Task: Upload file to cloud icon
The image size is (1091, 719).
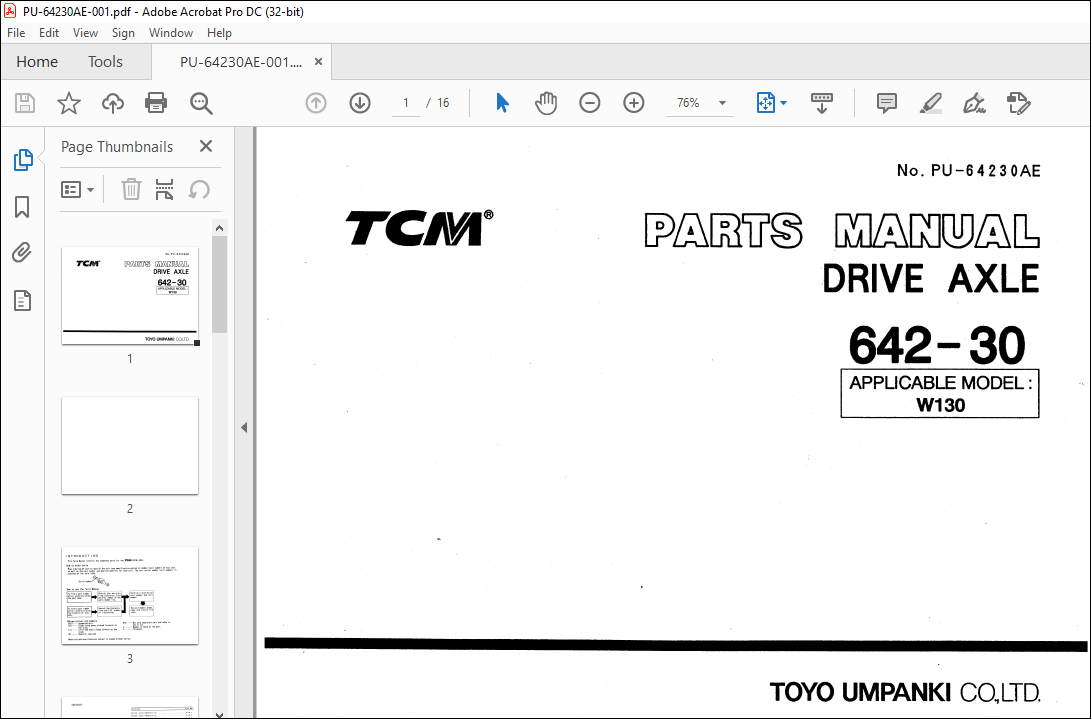Action: (113, 103)
